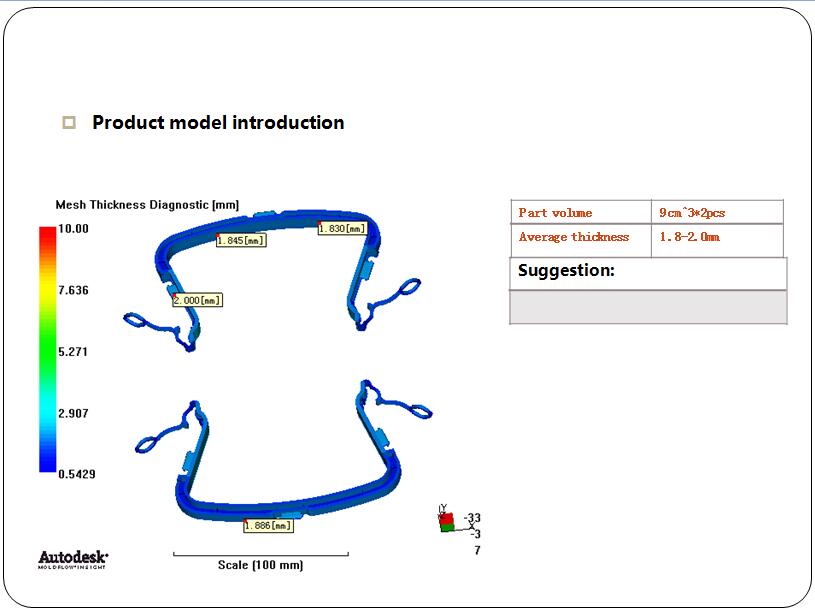Viewport: 815px width, 613px height.
Task: Select the Product model introduction heading
Action: click(218, 123)
